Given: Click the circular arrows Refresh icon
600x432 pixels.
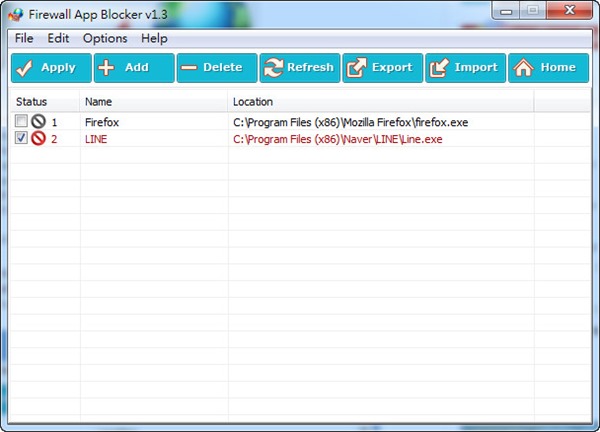Looking at the screenshot, I should click(x=274, y=68).
